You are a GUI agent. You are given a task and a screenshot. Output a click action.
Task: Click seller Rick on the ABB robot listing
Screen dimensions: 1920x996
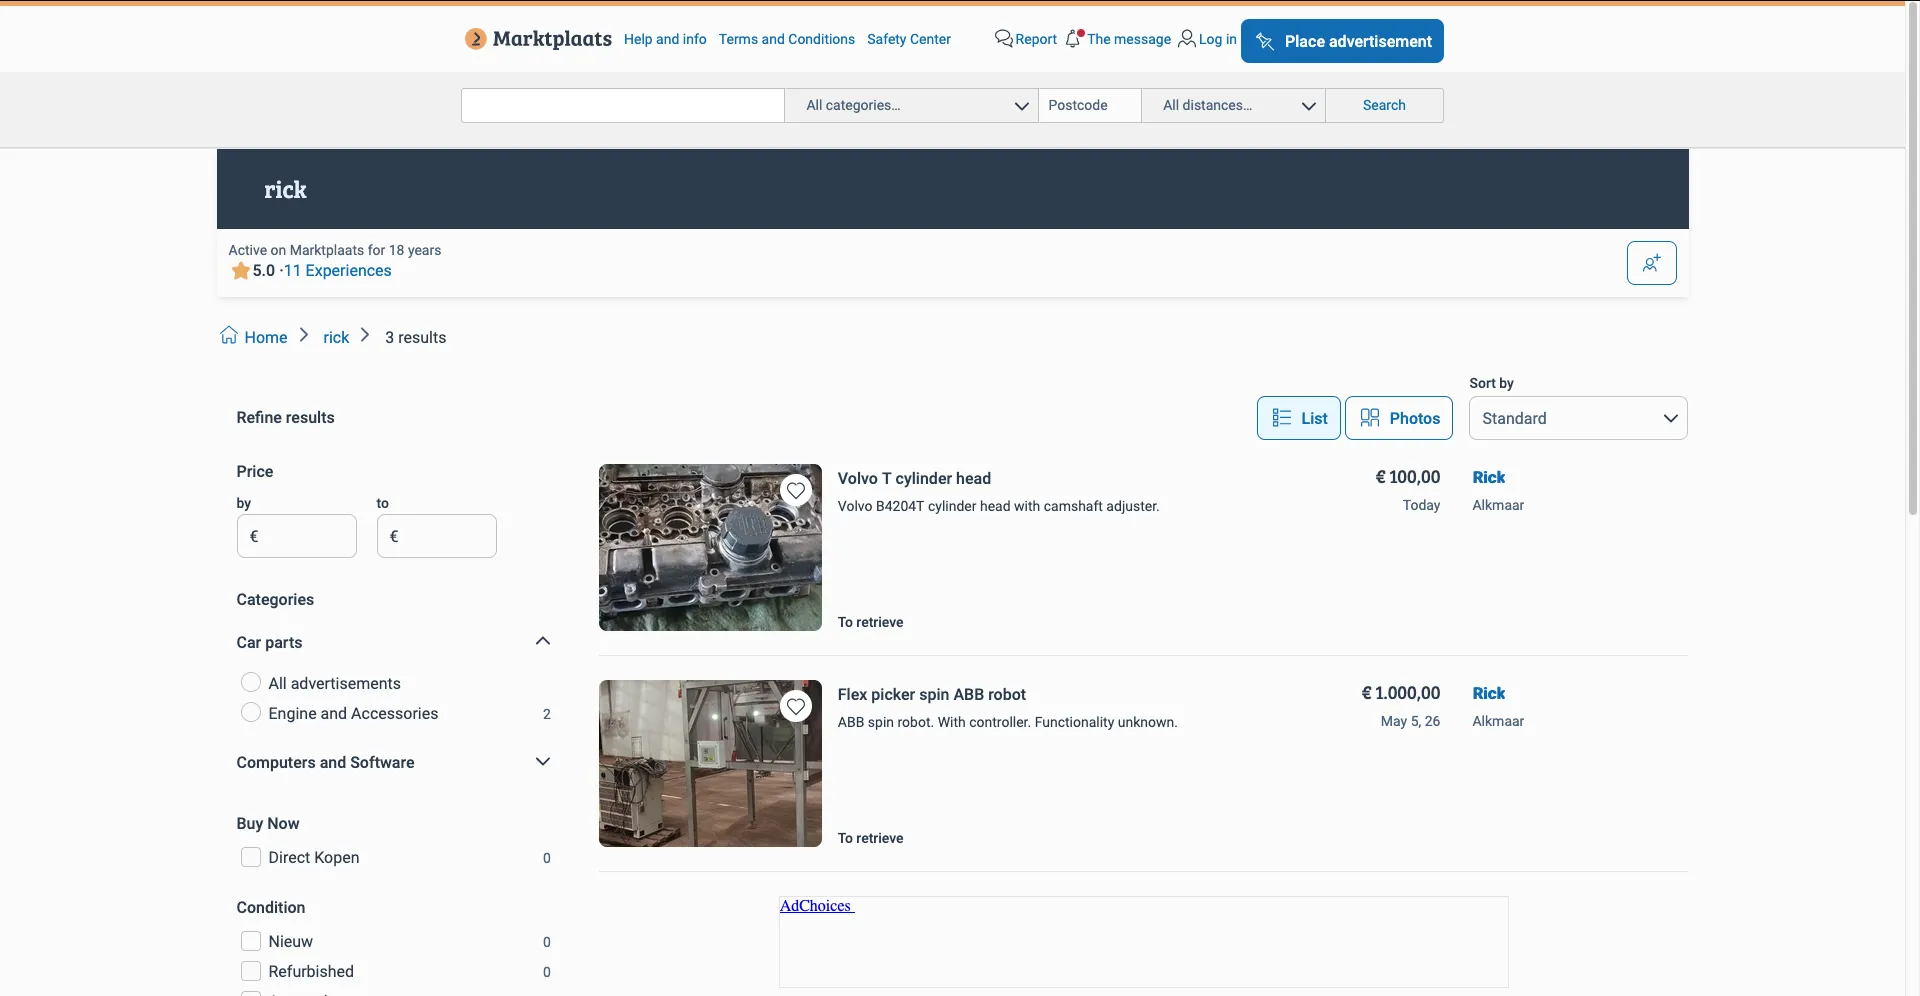[1488, 693]
